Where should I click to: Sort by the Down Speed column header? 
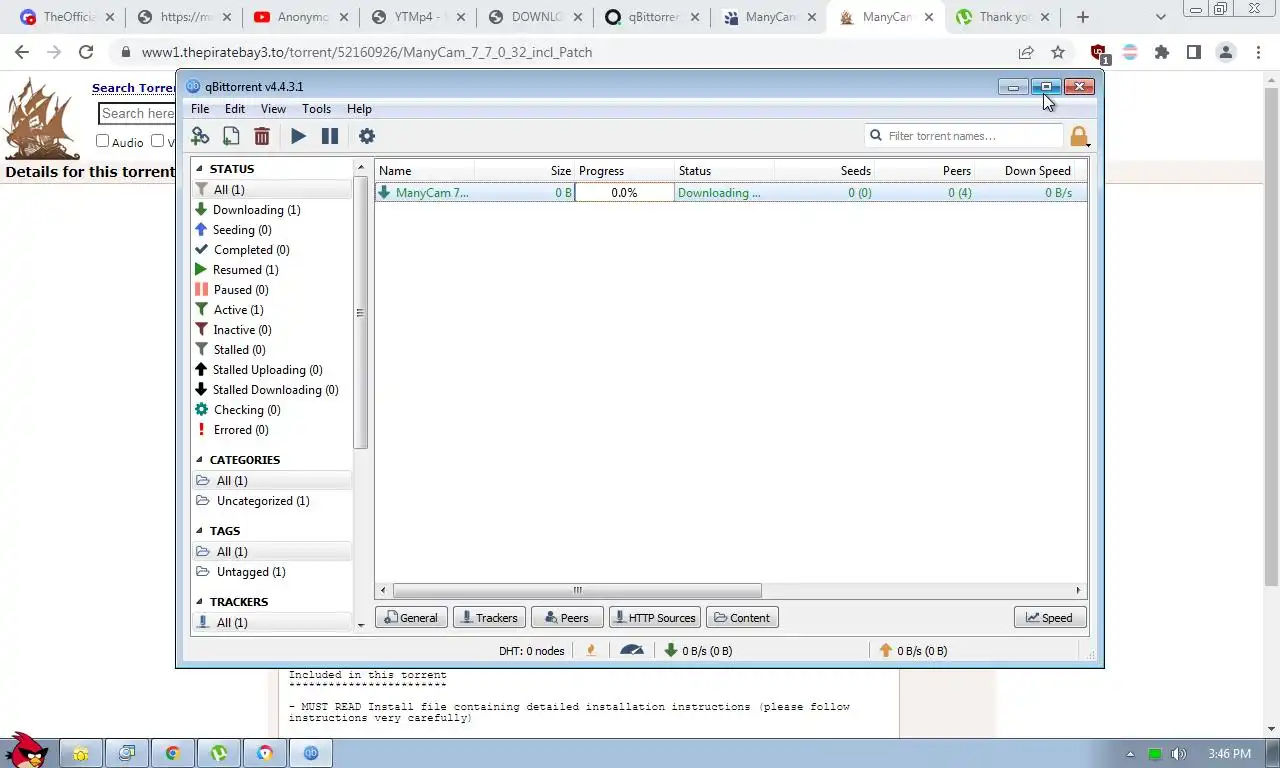1025,171
